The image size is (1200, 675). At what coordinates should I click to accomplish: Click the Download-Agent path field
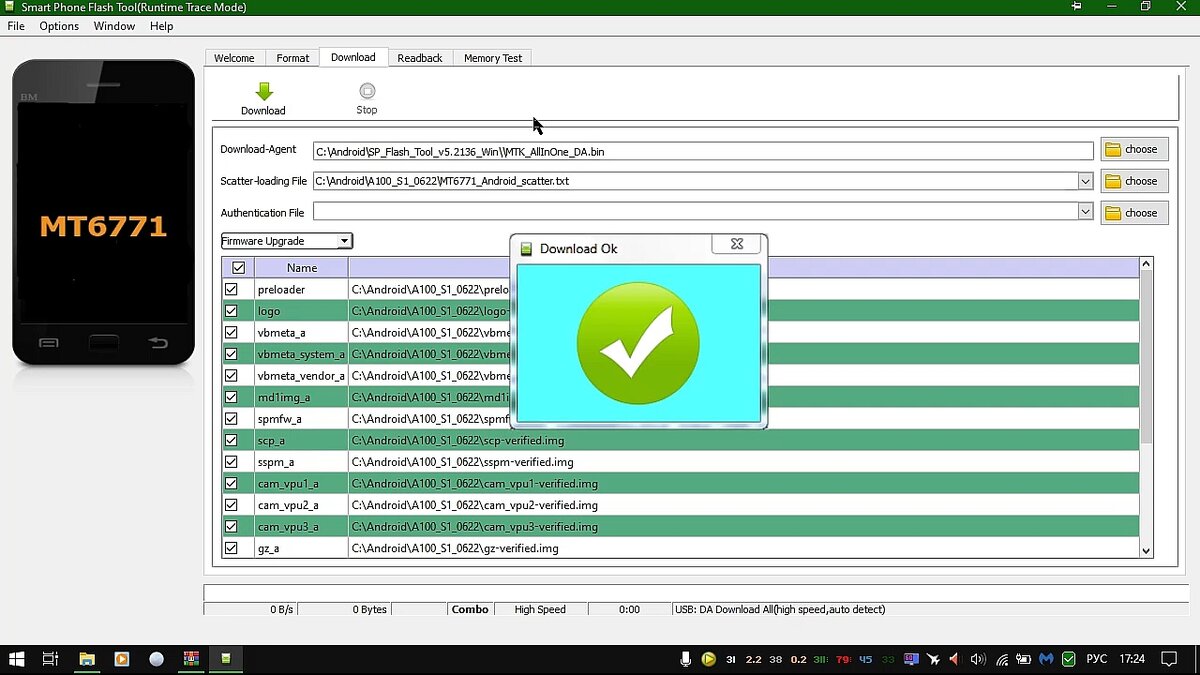(x=703, y=152)
